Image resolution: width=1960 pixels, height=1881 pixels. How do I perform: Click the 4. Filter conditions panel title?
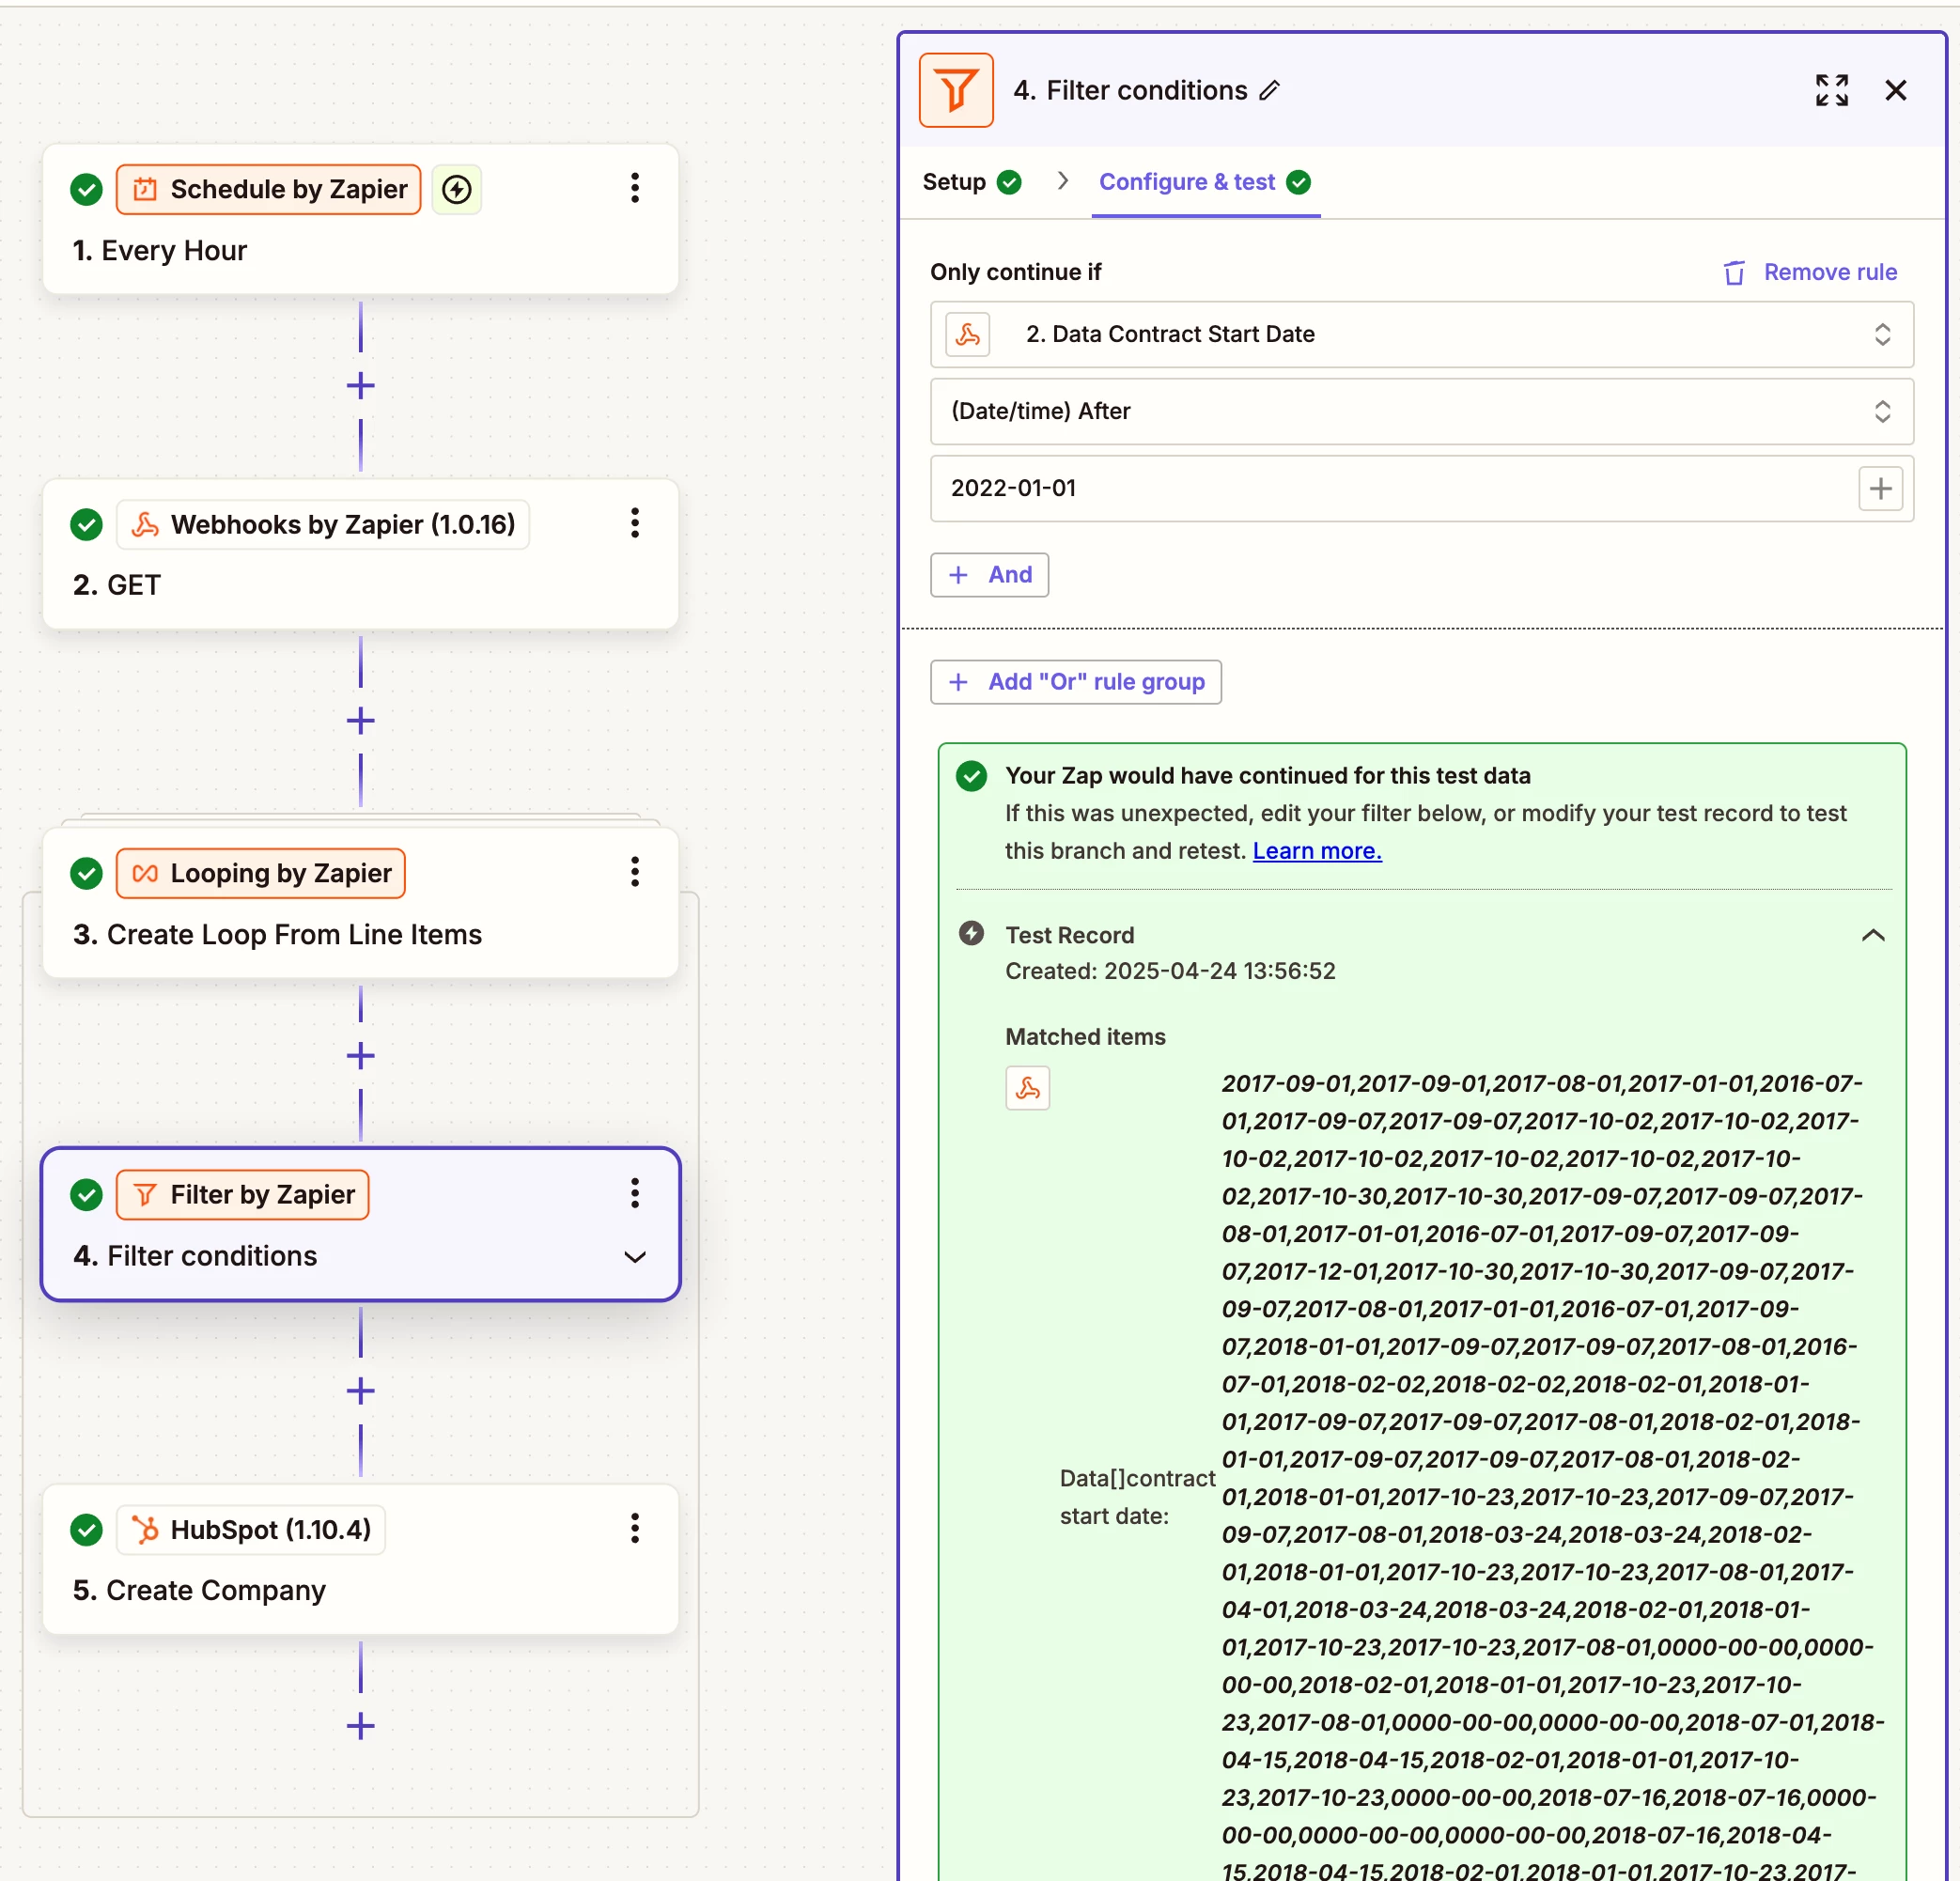point(1130,90)
